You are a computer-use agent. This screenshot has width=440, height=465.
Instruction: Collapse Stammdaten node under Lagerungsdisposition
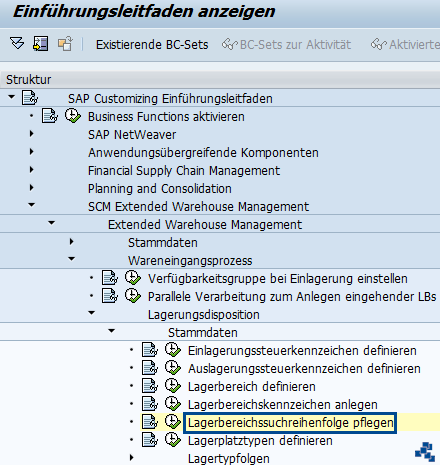click(x=111, y=331)
